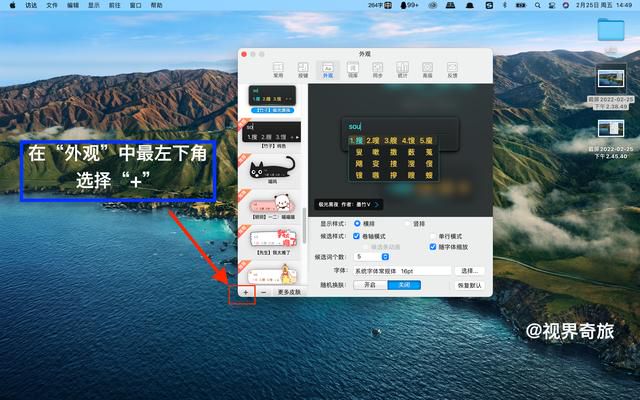Click the 选择... font button
The height and width of the screenshot is (400, 640).
469,271
